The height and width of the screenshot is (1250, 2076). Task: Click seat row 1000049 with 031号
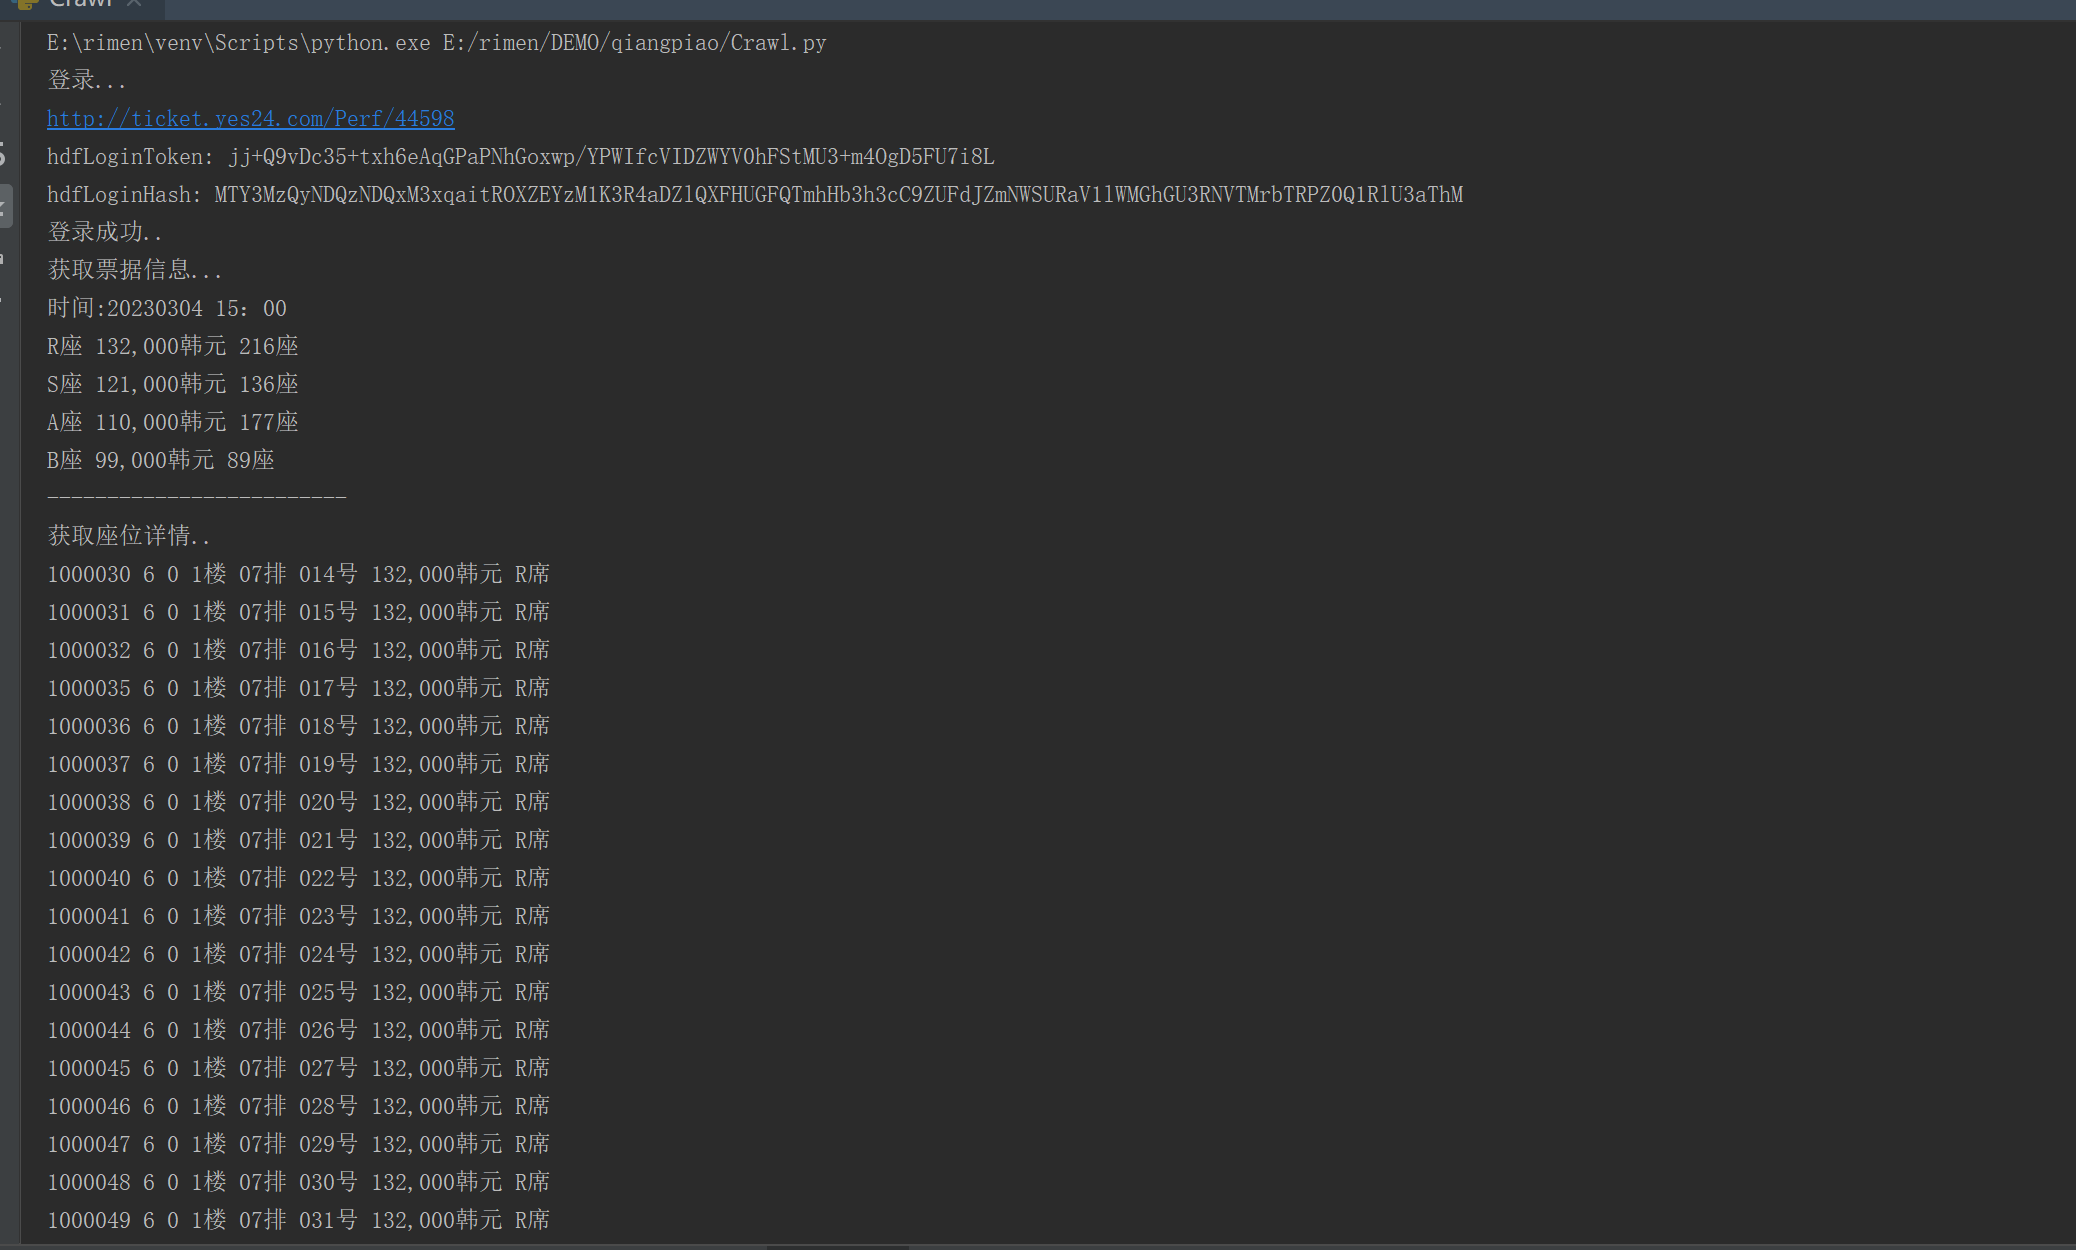point(299,1221)
